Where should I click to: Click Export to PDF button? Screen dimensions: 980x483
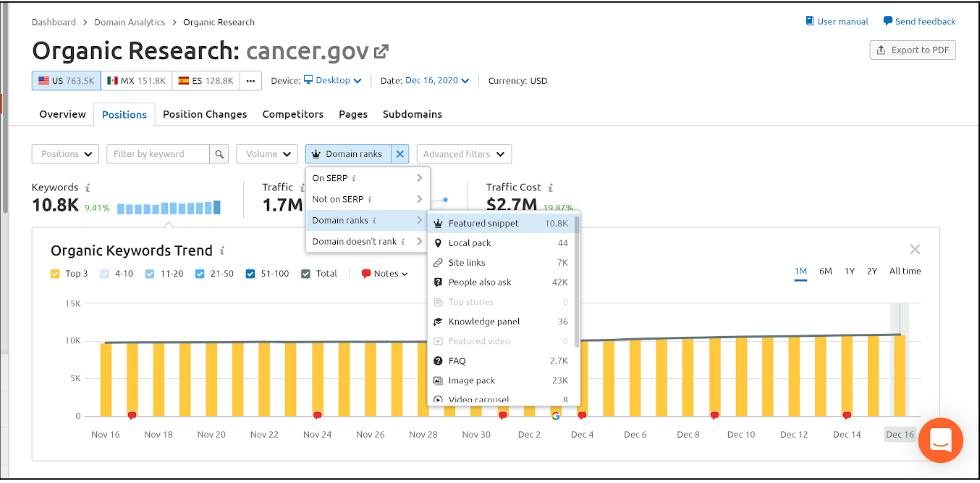pyautogui.click(x=912, y=50)
